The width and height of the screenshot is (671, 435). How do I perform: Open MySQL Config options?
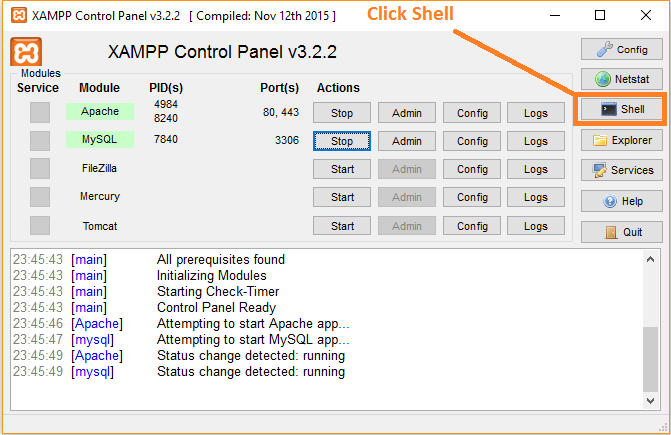(472, 141)
